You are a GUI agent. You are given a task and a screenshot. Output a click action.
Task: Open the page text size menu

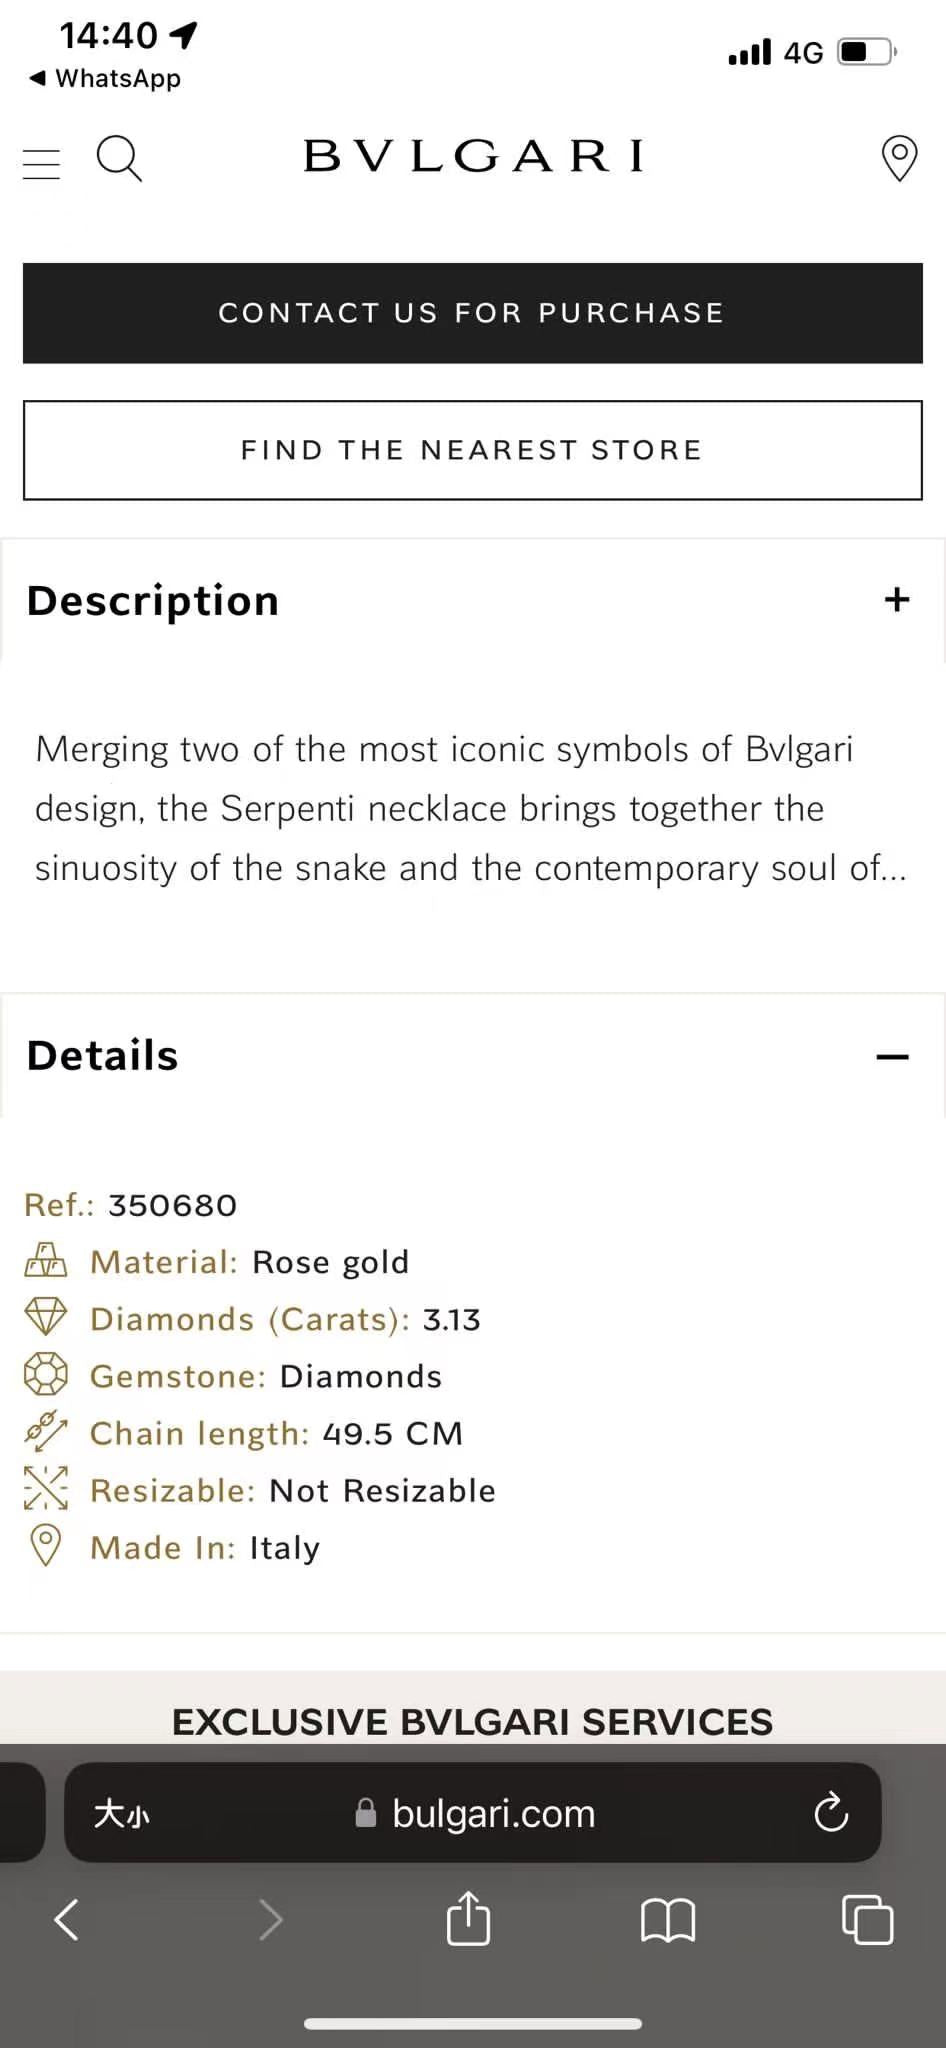[122, 1813]
